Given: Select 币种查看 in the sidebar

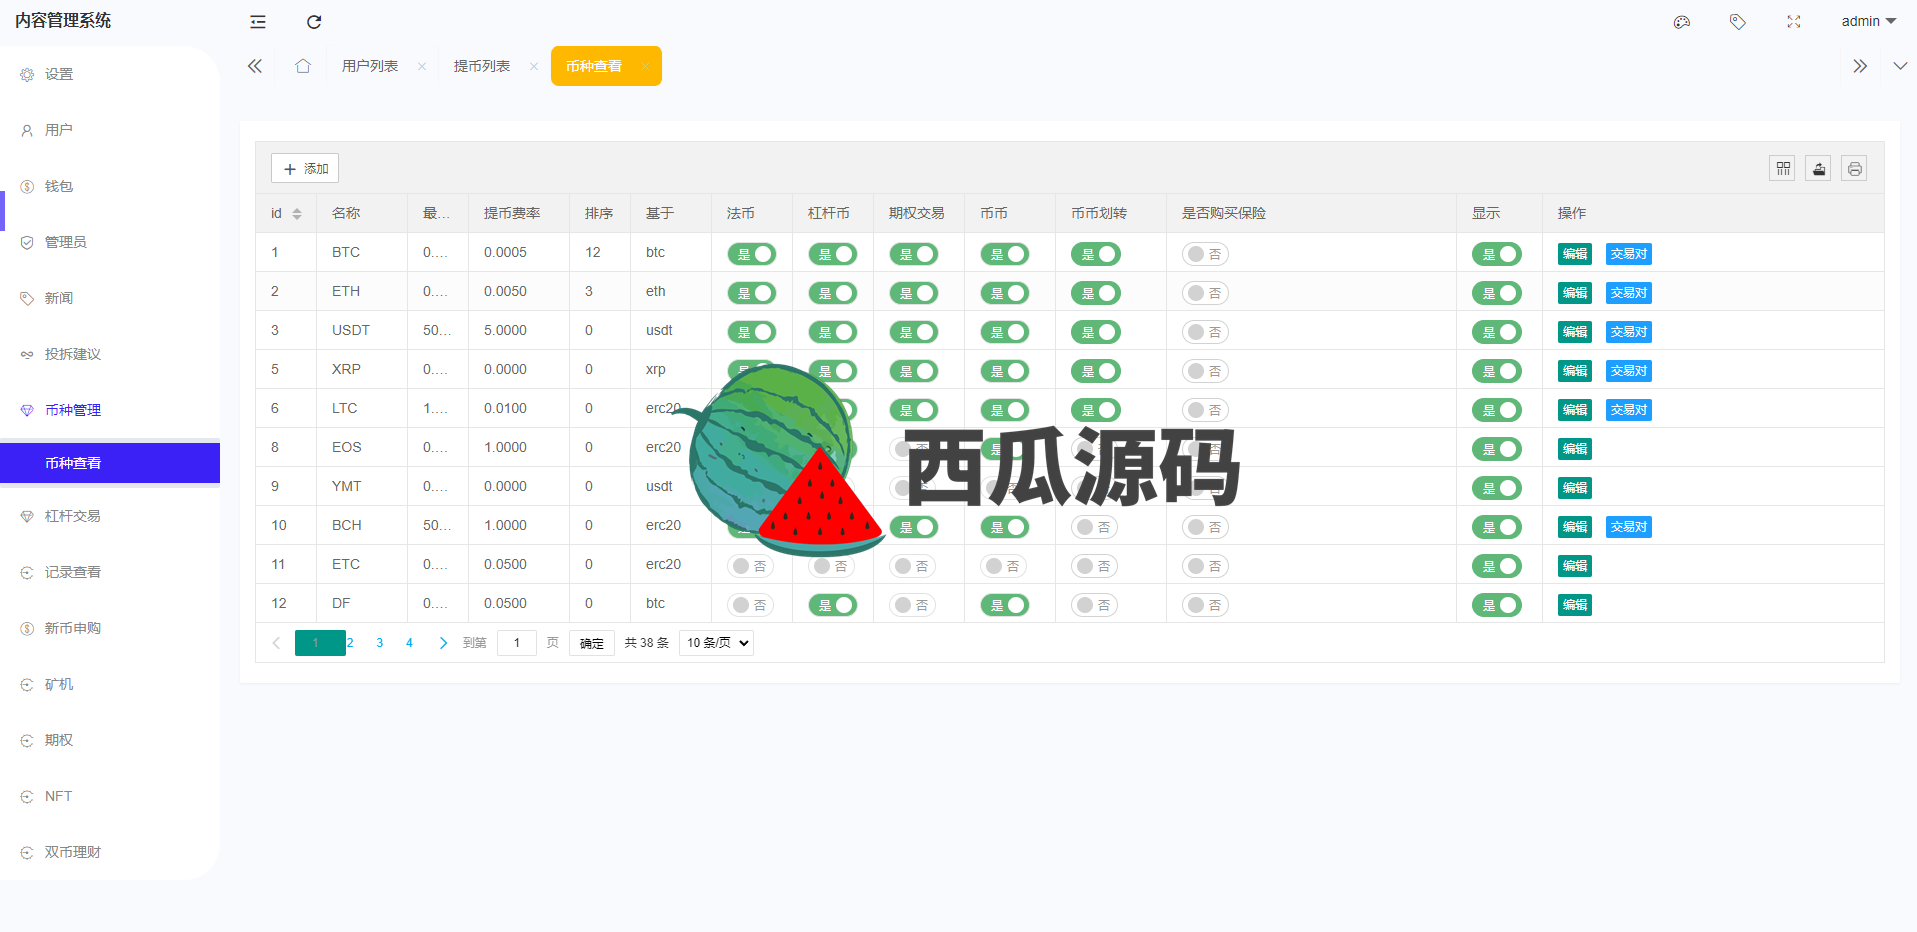Looking at the screenshot, I should tap(110, 463).
